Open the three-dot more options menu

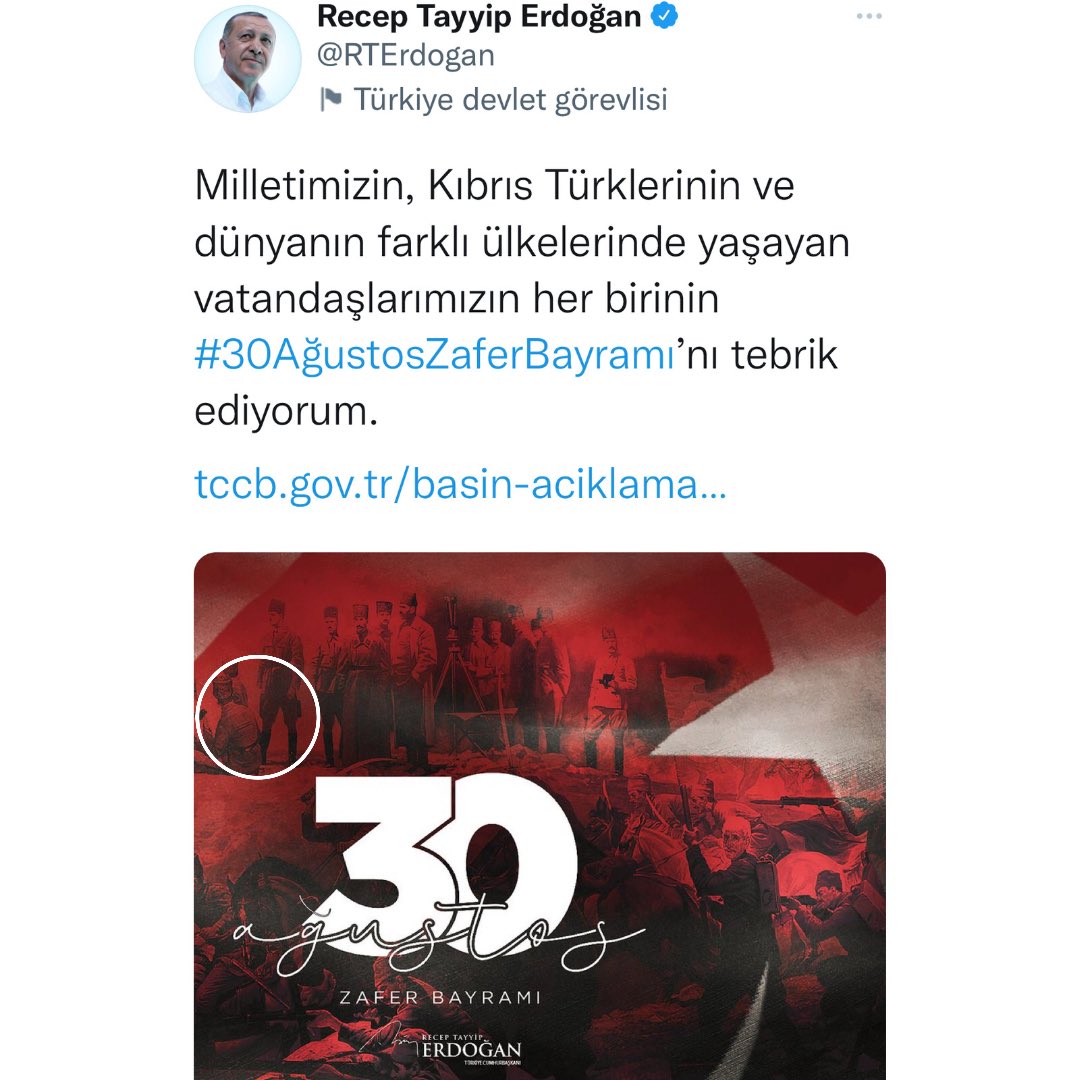(x=869, y=17)
